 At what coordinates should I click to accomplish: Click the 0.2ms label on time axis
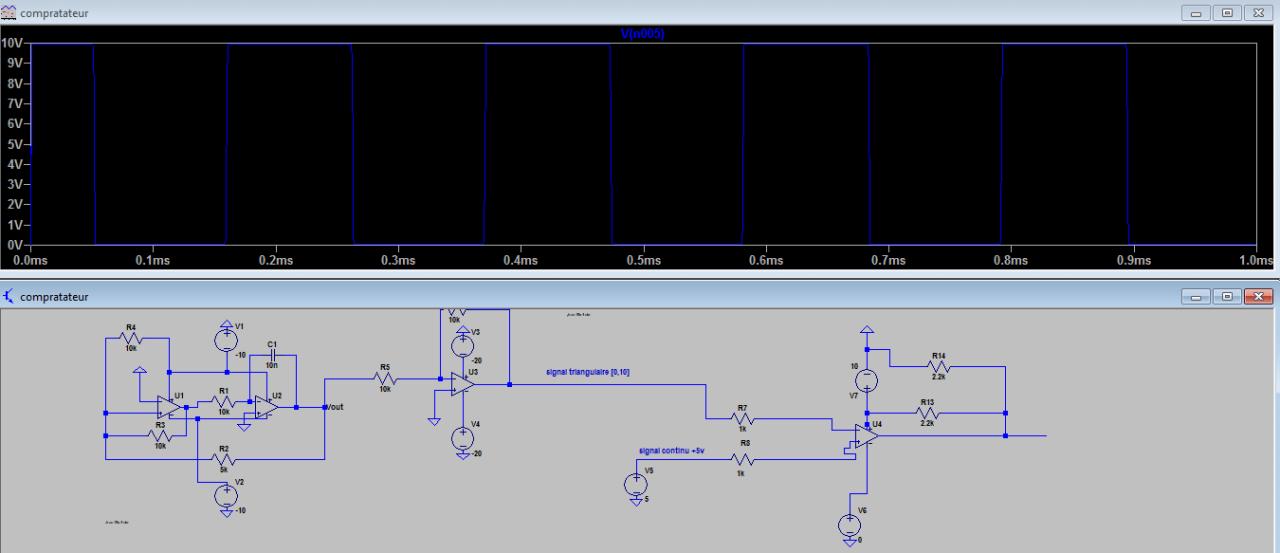coord(275,260)
